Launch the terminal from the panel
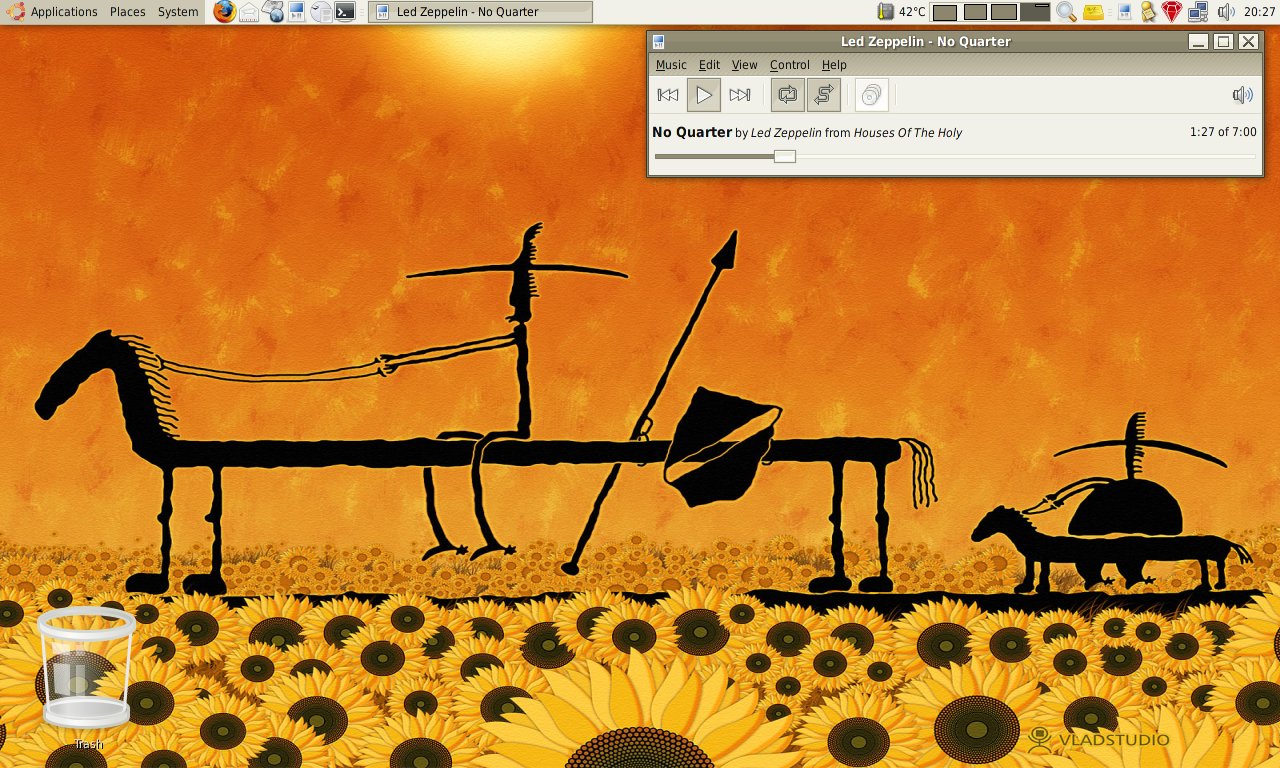Viewport: 1280px width, 768px height. point(345,12)
